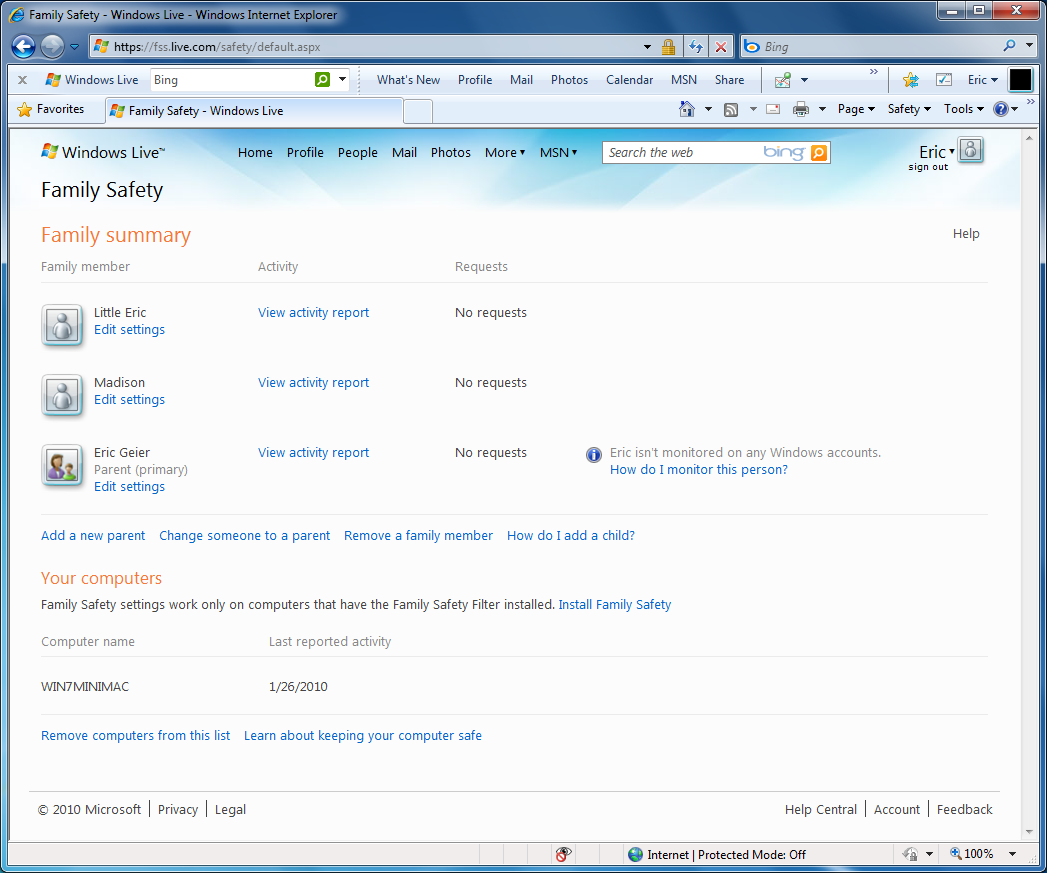This screenshot has height=873, width=1047.
Task: Click the Stop loading red X icon
Action: (x=721, y=47)
